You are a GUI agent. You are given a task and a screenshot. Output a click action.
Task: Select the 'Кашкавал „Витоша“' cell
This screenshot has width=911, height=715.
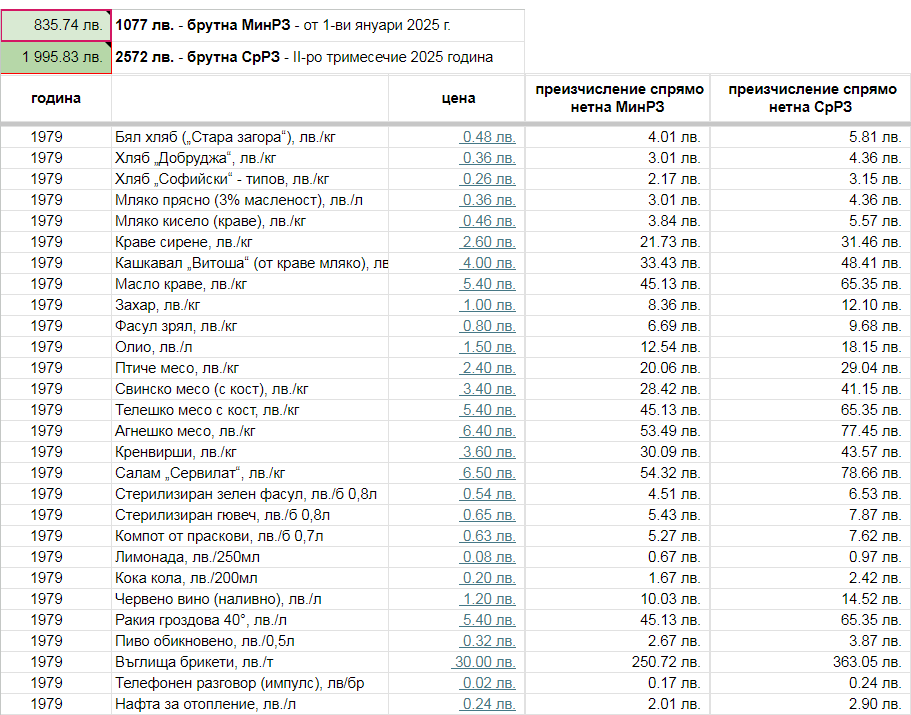(250, 263)
